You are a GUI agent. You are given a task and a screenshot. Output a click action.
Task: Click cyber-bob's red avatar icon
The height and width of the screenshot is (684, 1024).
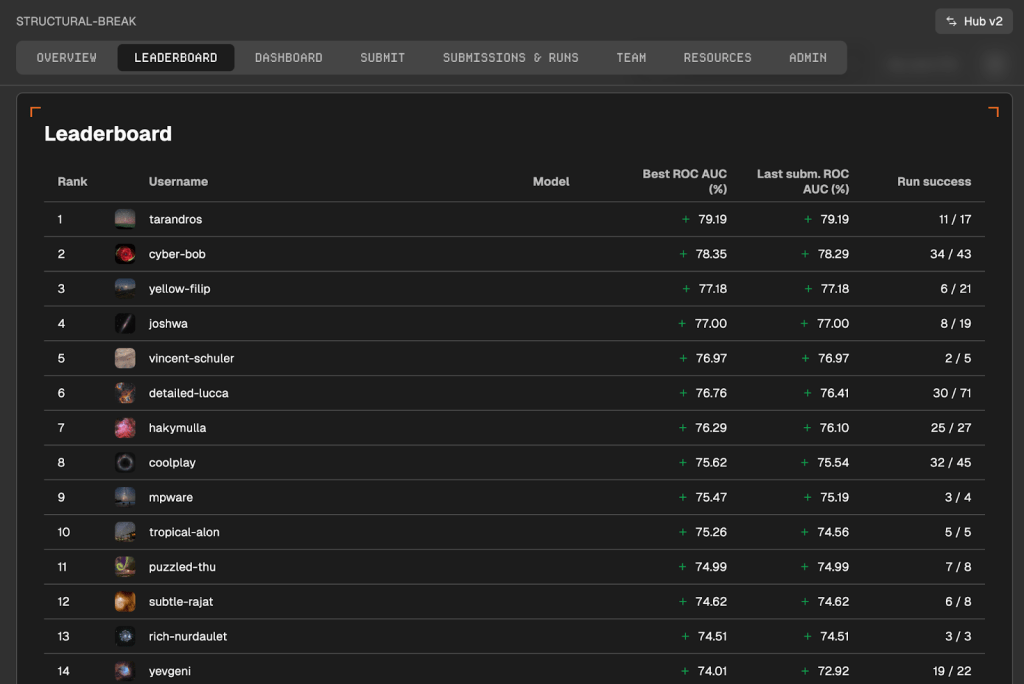[x=125, y=254]
